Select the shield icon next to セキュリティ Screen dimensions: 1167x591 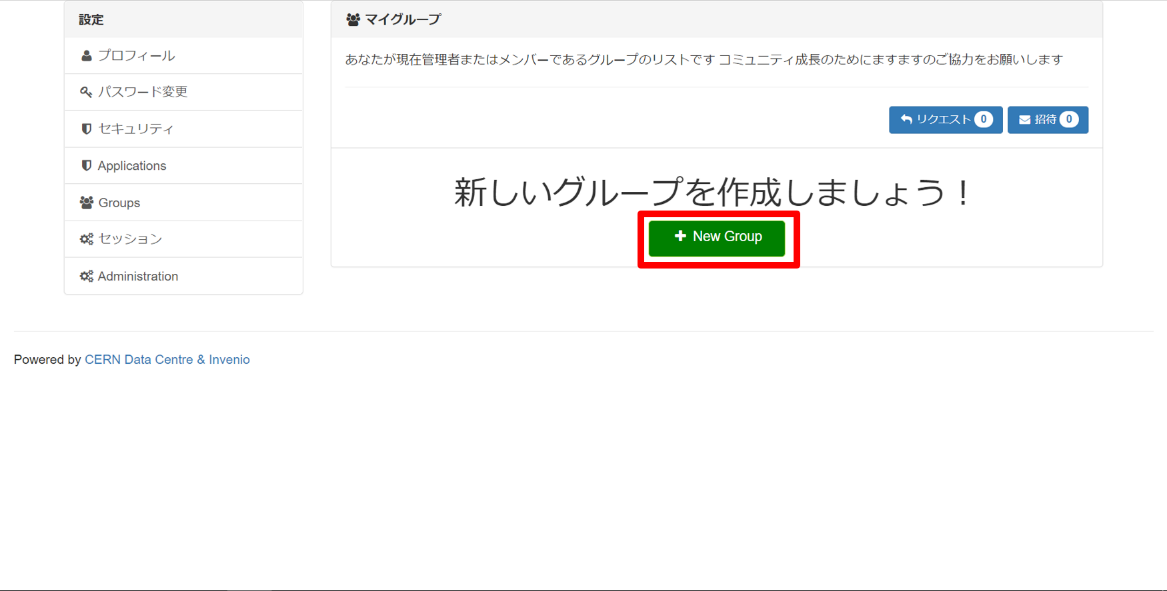[87, 129]
